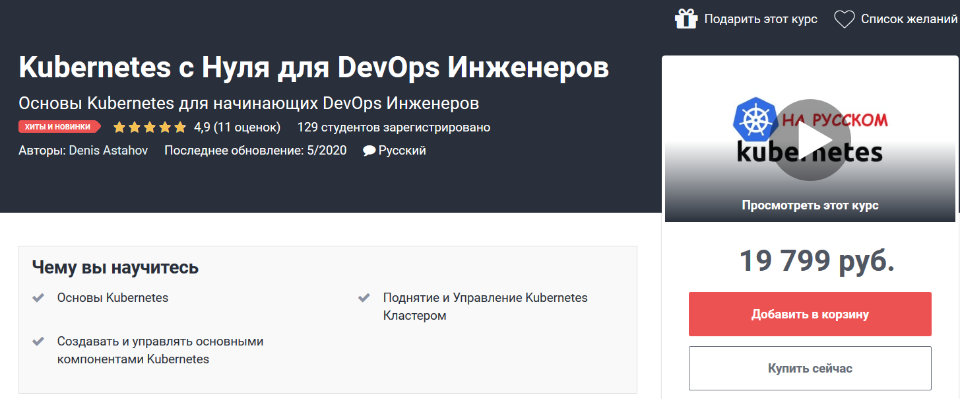Click the gift box icon
Viewport: 960px width, 399px height.
point(686,19)
